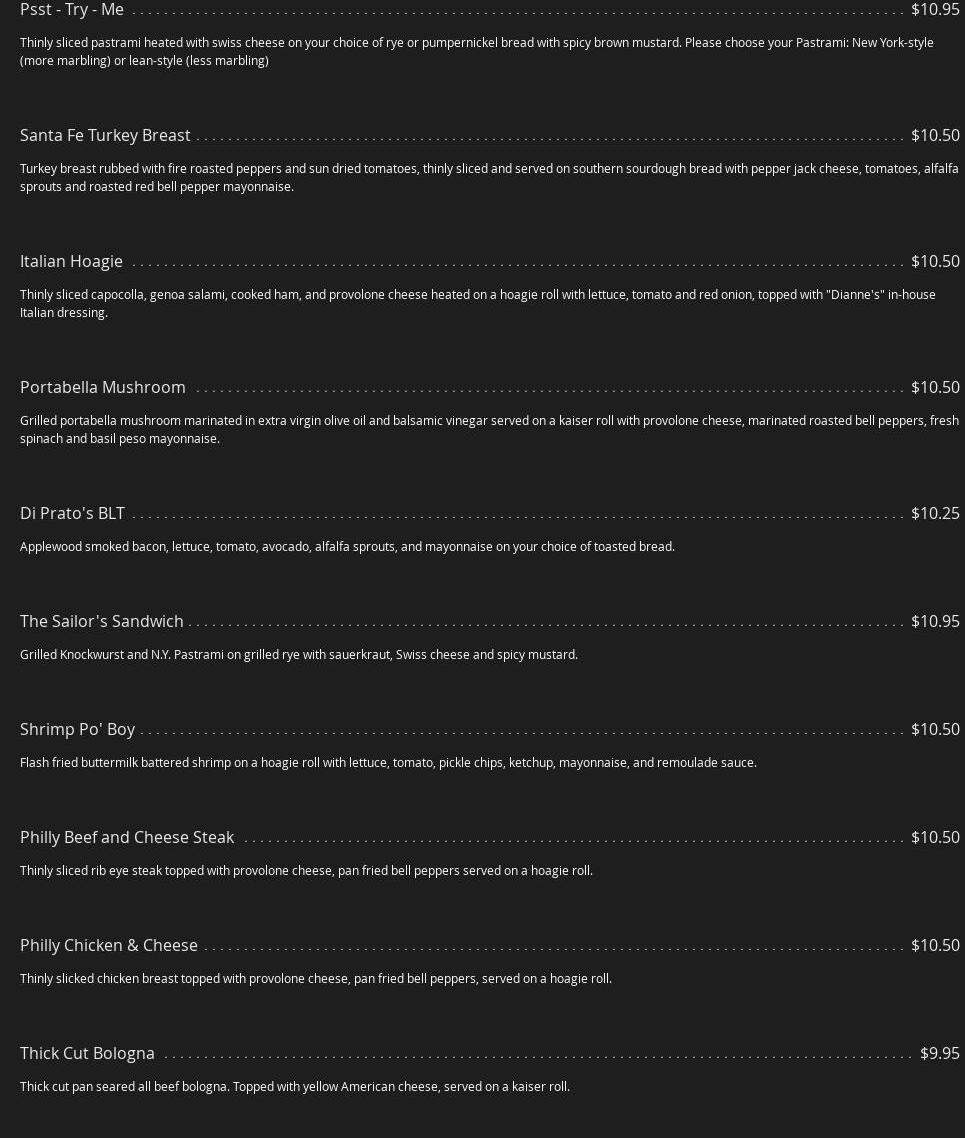
Task: Open the Italian Hoagie menu item
Action: coord(71,261)
